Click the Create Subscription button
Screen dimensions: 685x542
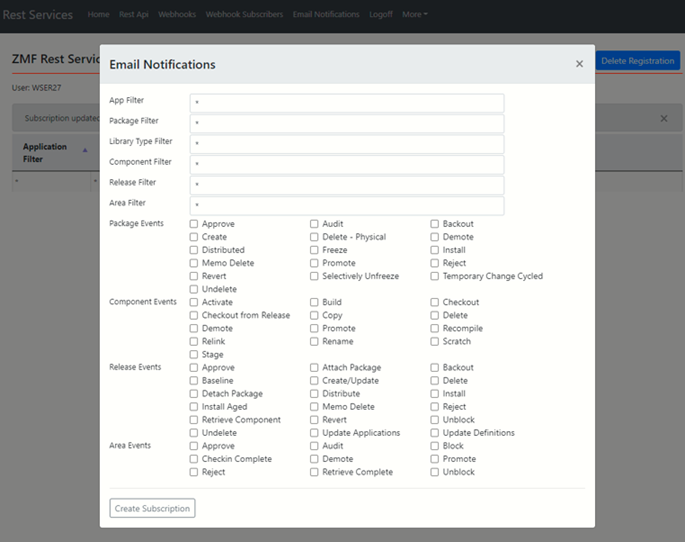point(152,508)
